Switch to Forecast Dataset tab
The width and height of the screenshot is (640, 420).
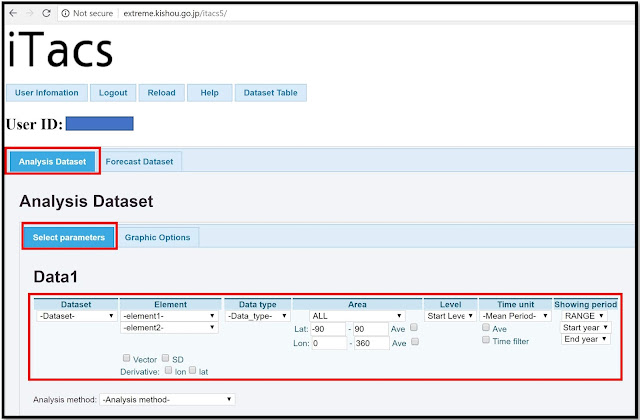click(x=140, y=162)
